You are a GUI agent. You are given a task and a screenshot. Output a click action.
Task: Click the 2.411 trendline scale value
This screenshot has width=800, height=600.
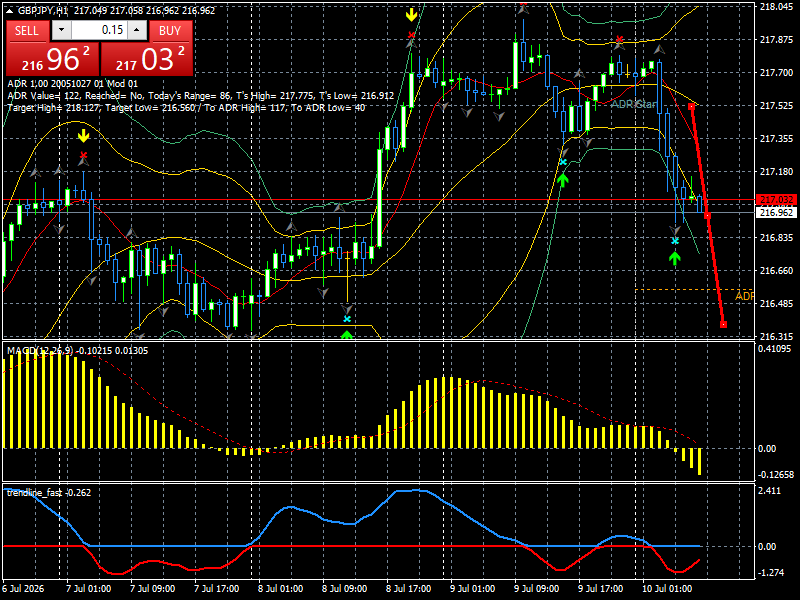(x=769, y=491)
